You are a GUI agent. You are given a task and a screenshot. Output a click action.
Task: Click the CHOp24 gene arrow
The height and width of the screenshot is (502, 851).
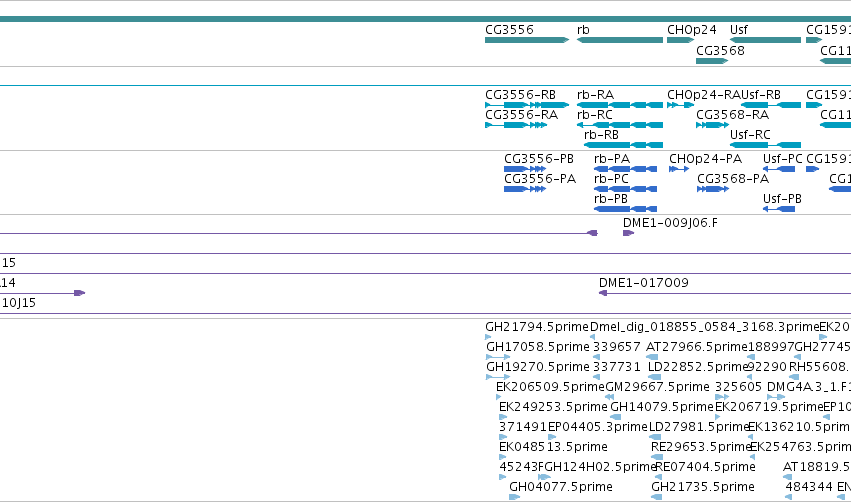681,40
